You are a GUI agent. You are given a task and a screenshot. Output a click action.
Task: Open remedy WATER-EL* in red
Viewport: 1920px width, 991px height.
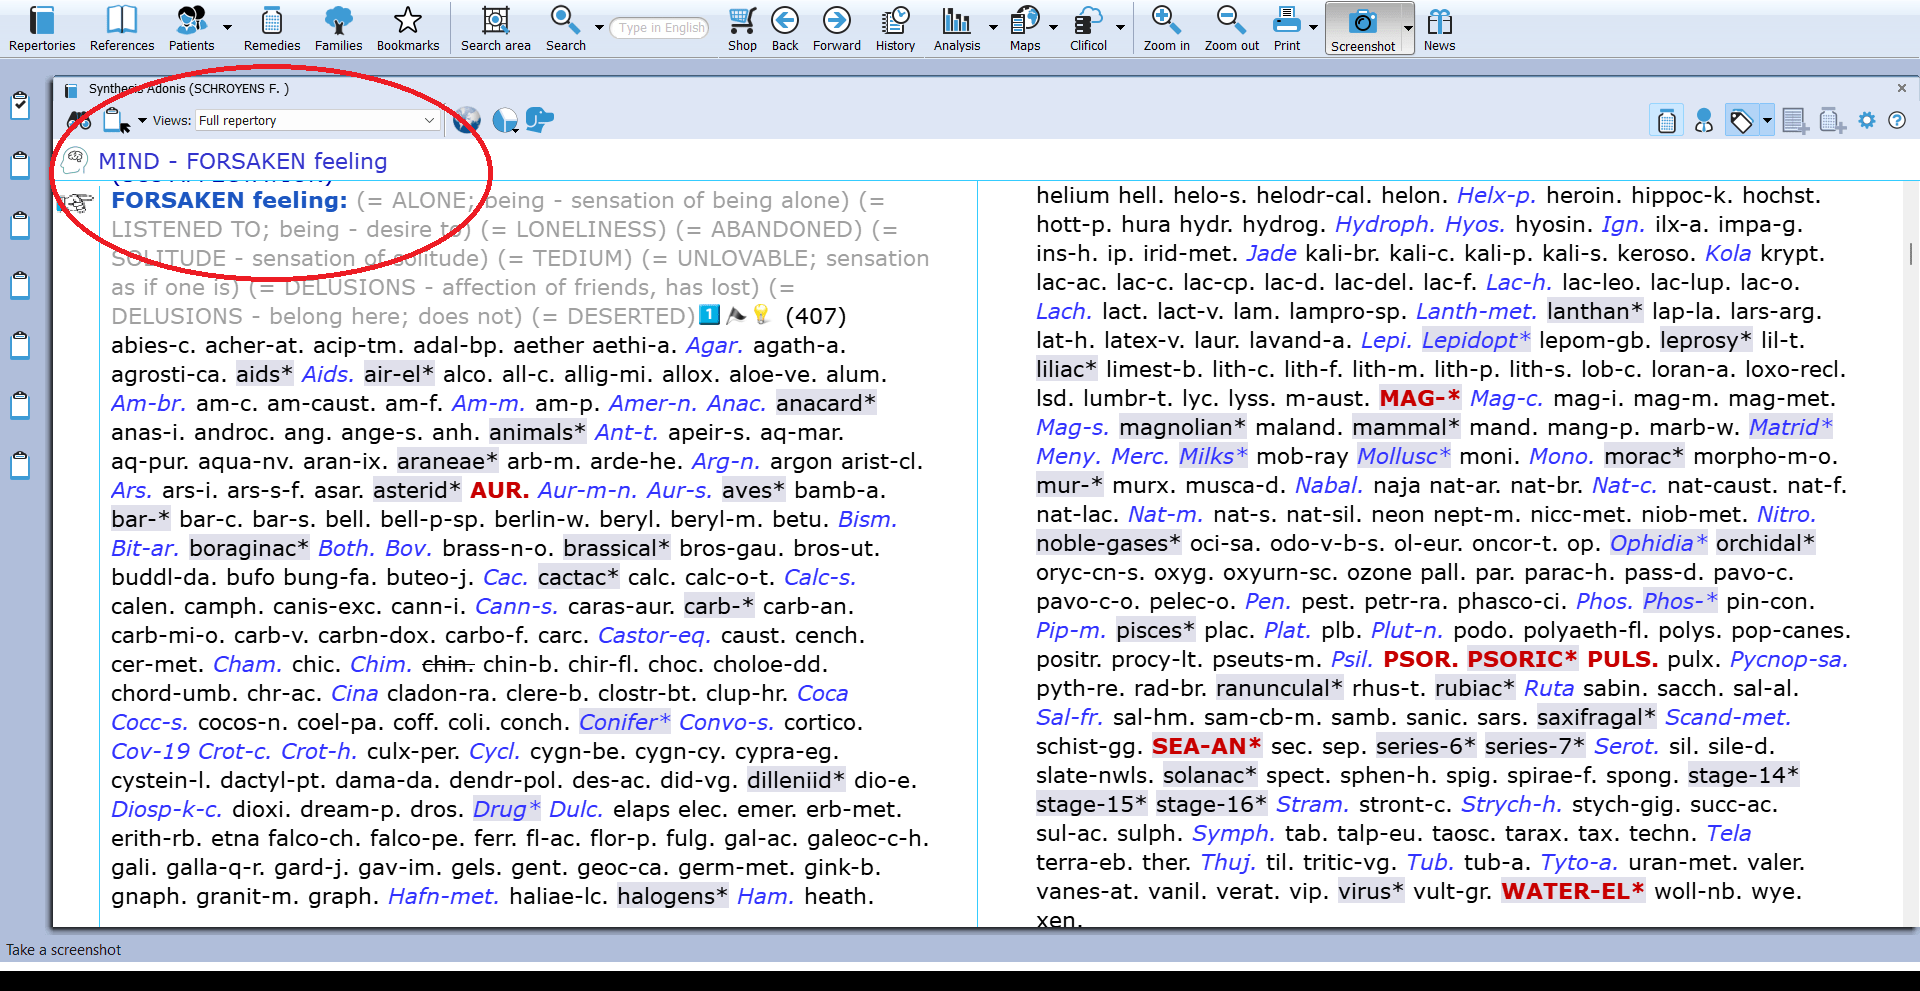(x=1572, y=891)
